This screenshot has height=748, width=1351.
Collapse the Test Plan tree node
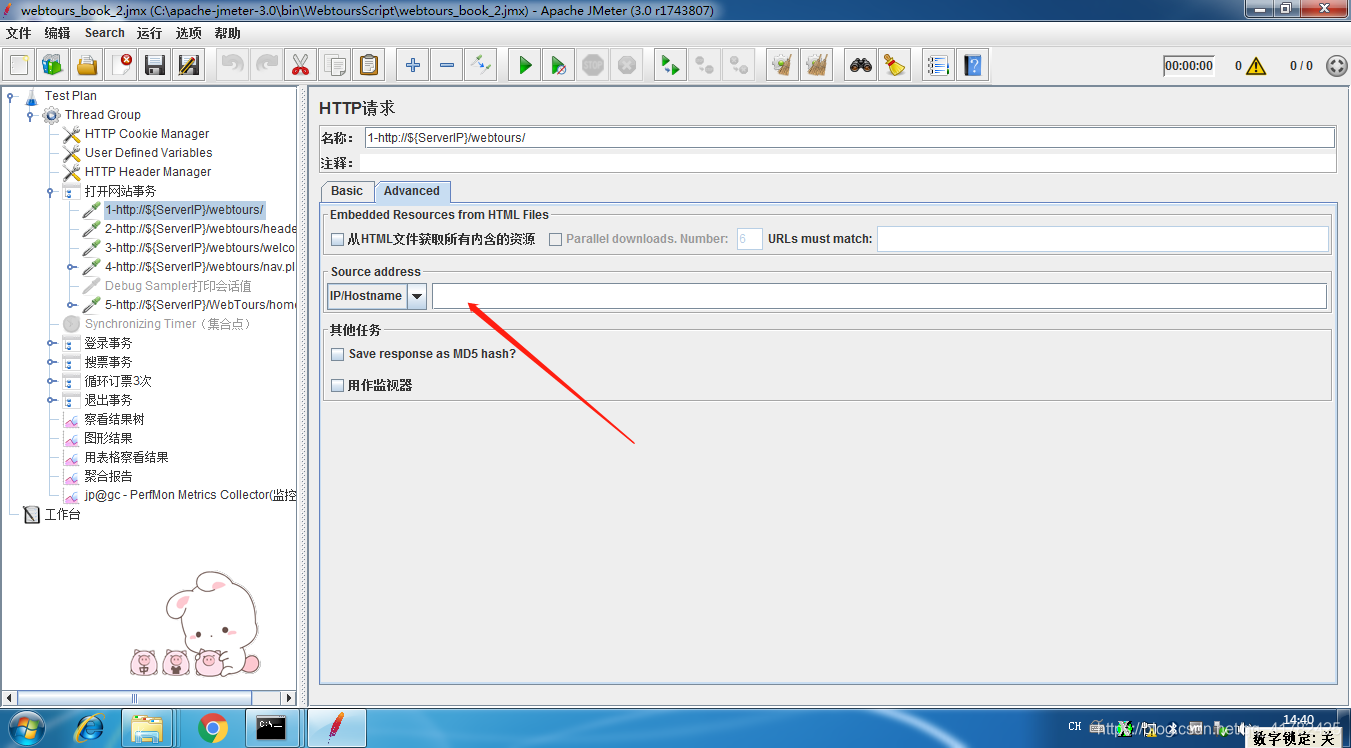10,96
